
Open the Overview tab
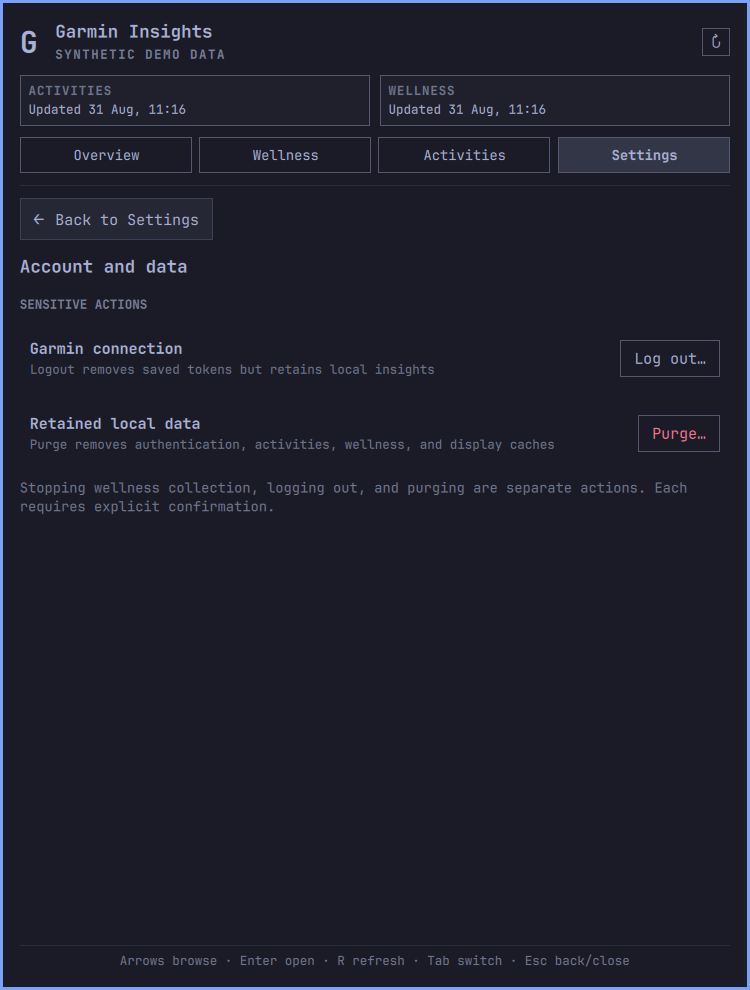tap(106, 155)
